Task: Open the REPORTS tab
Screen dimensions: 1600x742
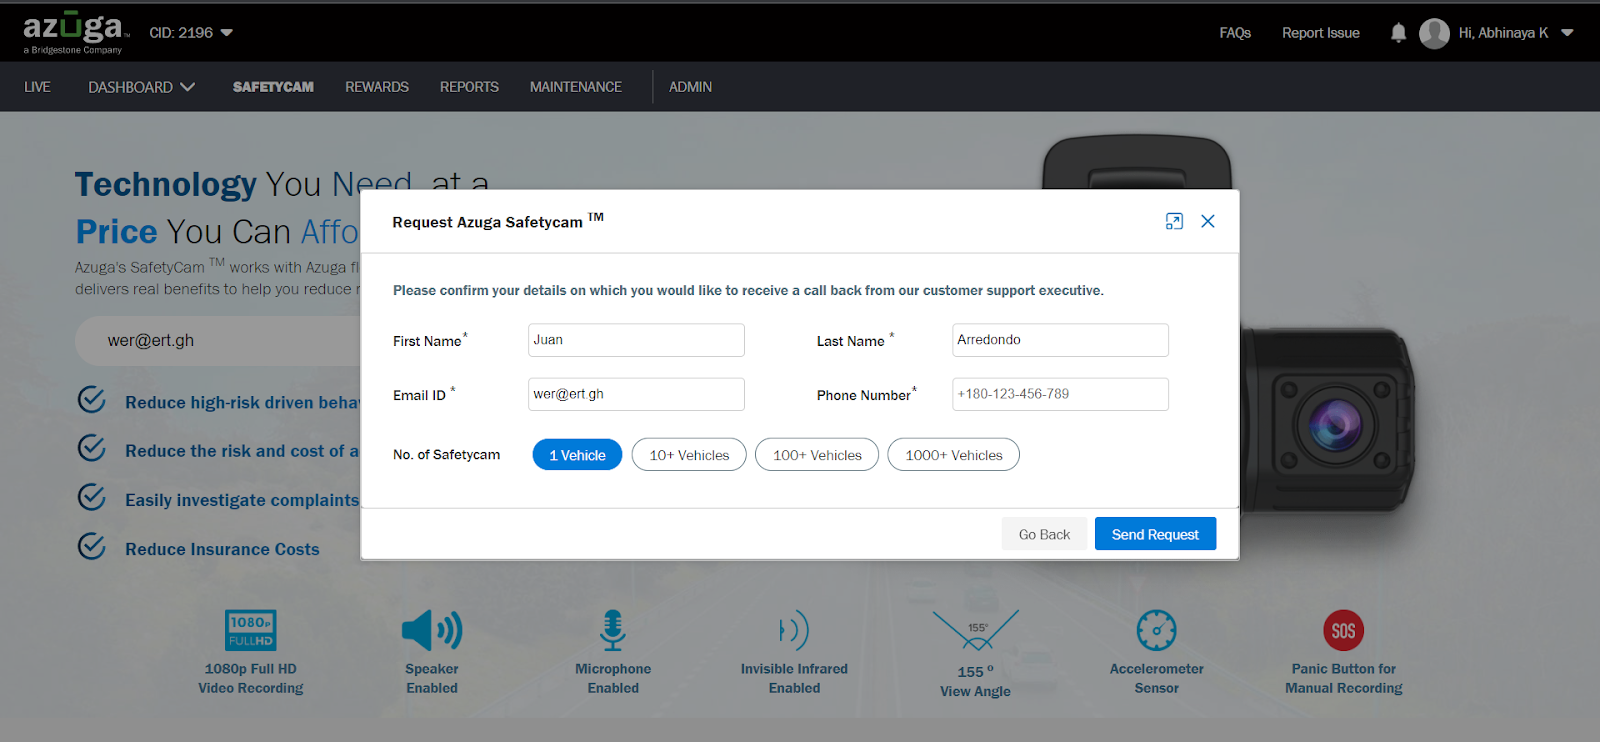Action: point(469,87)
